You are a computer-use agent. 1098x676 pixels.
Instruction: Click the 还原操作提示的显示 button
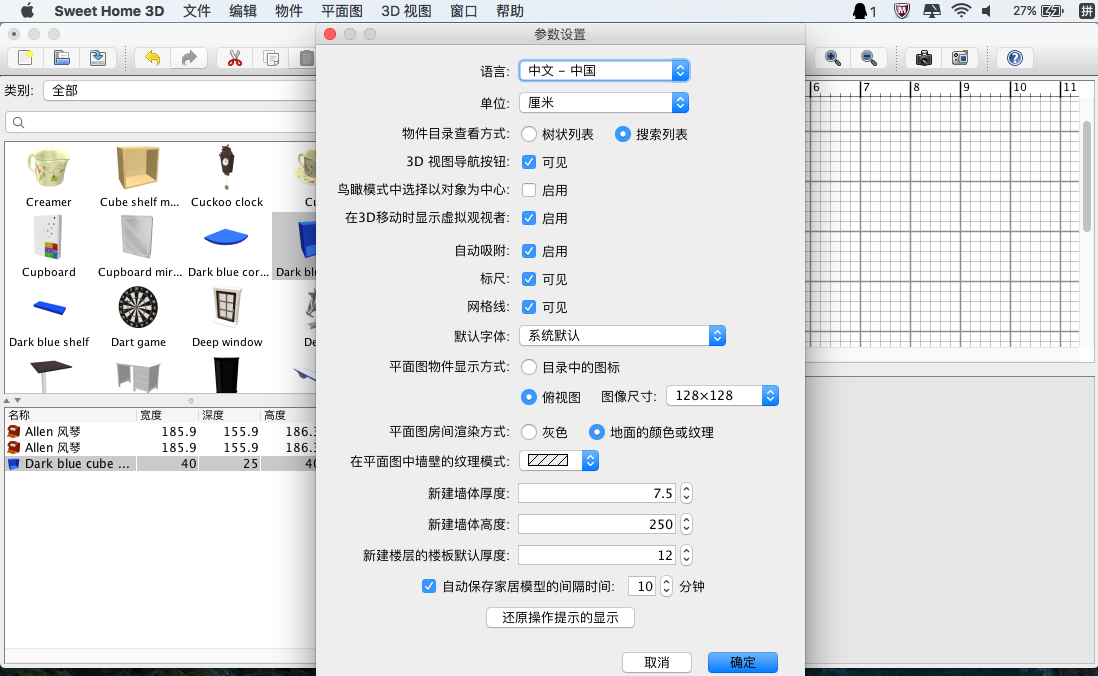click(559, 617)
